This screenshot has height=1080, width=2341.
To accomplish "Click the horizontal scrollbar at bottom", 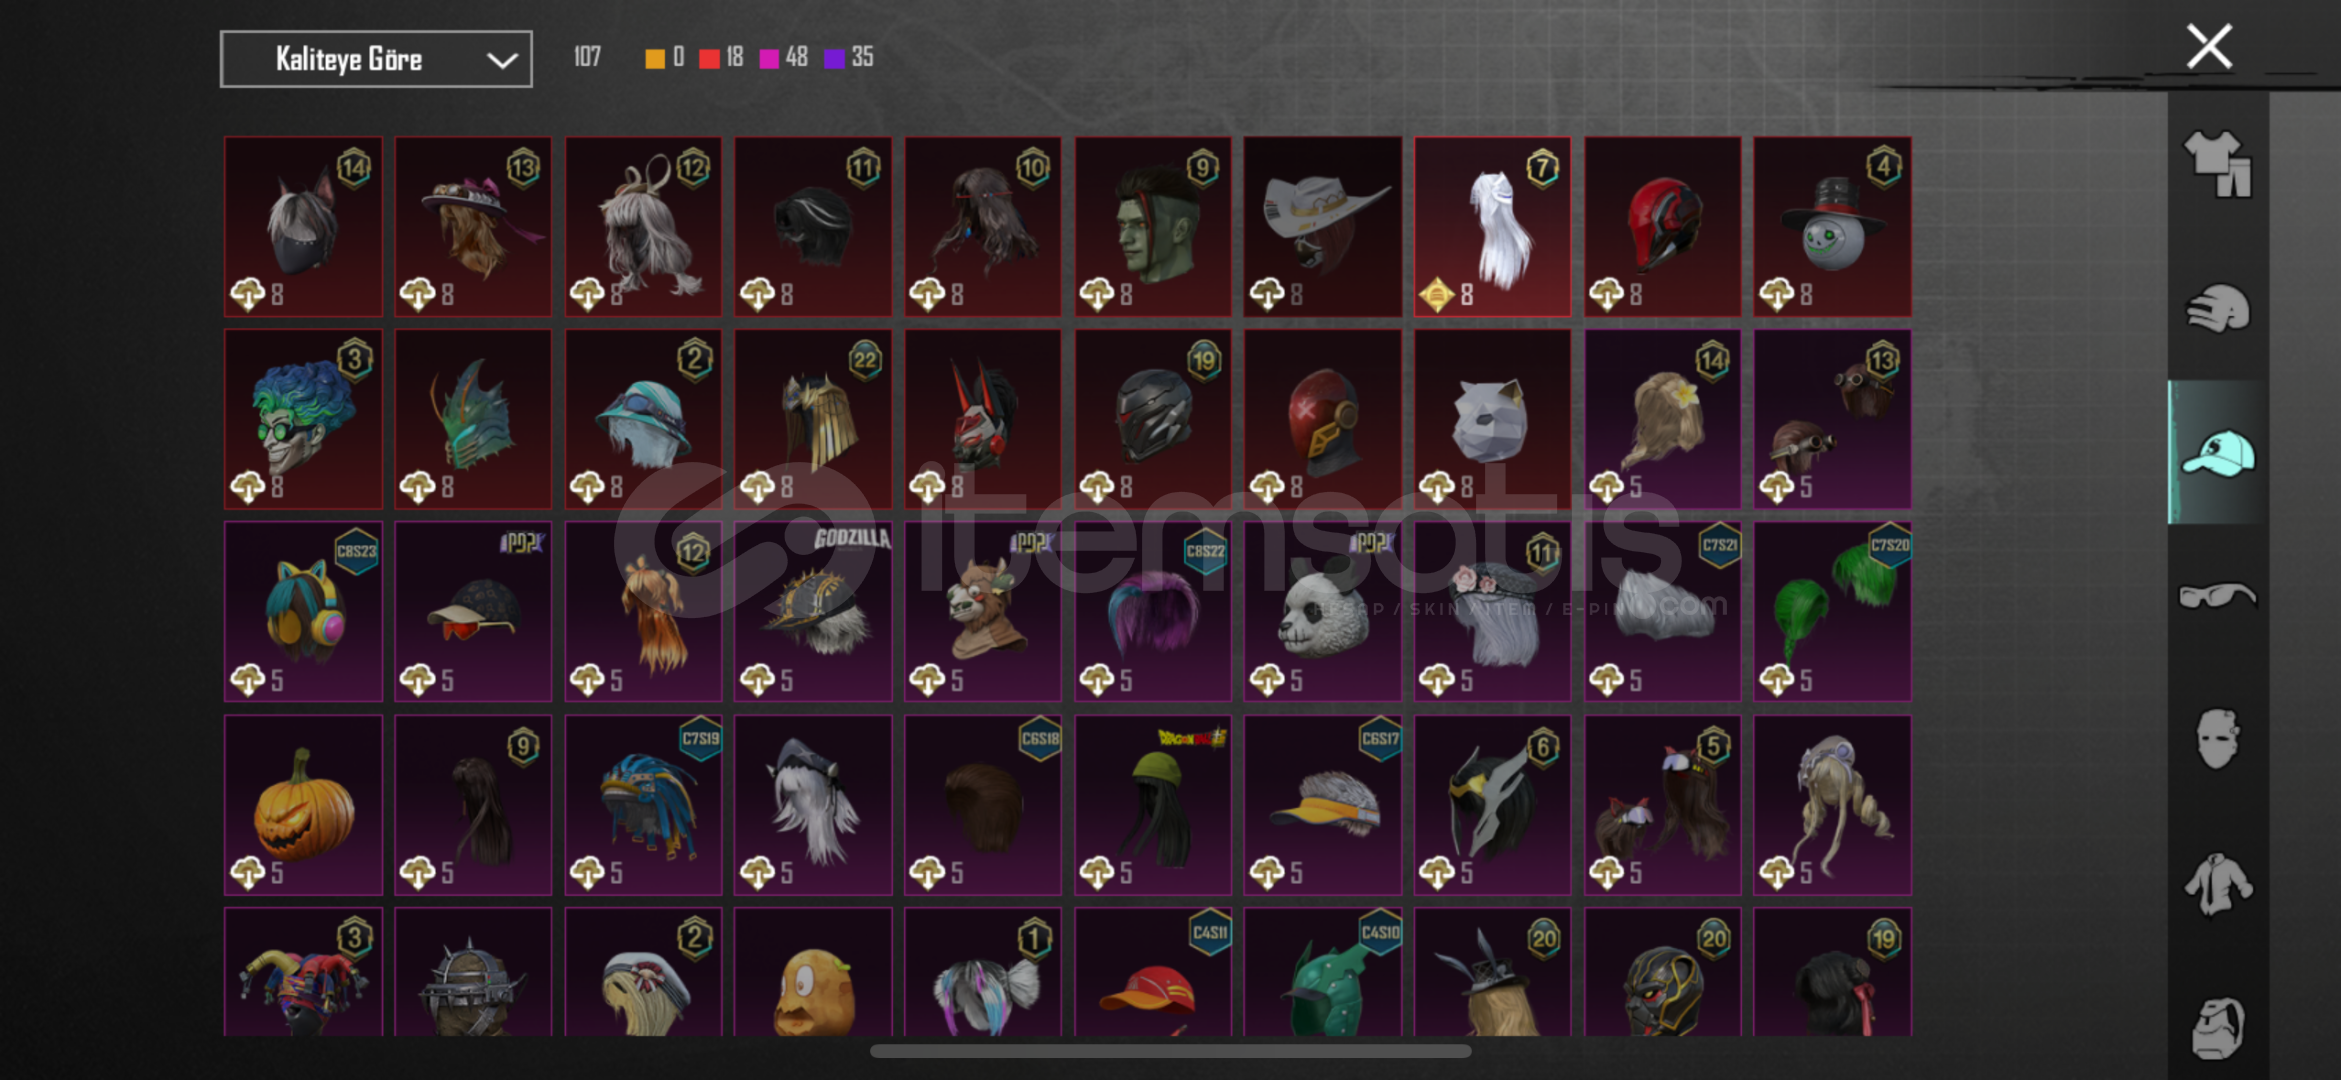I will pyautogui.click(x=1170, y=1051).
